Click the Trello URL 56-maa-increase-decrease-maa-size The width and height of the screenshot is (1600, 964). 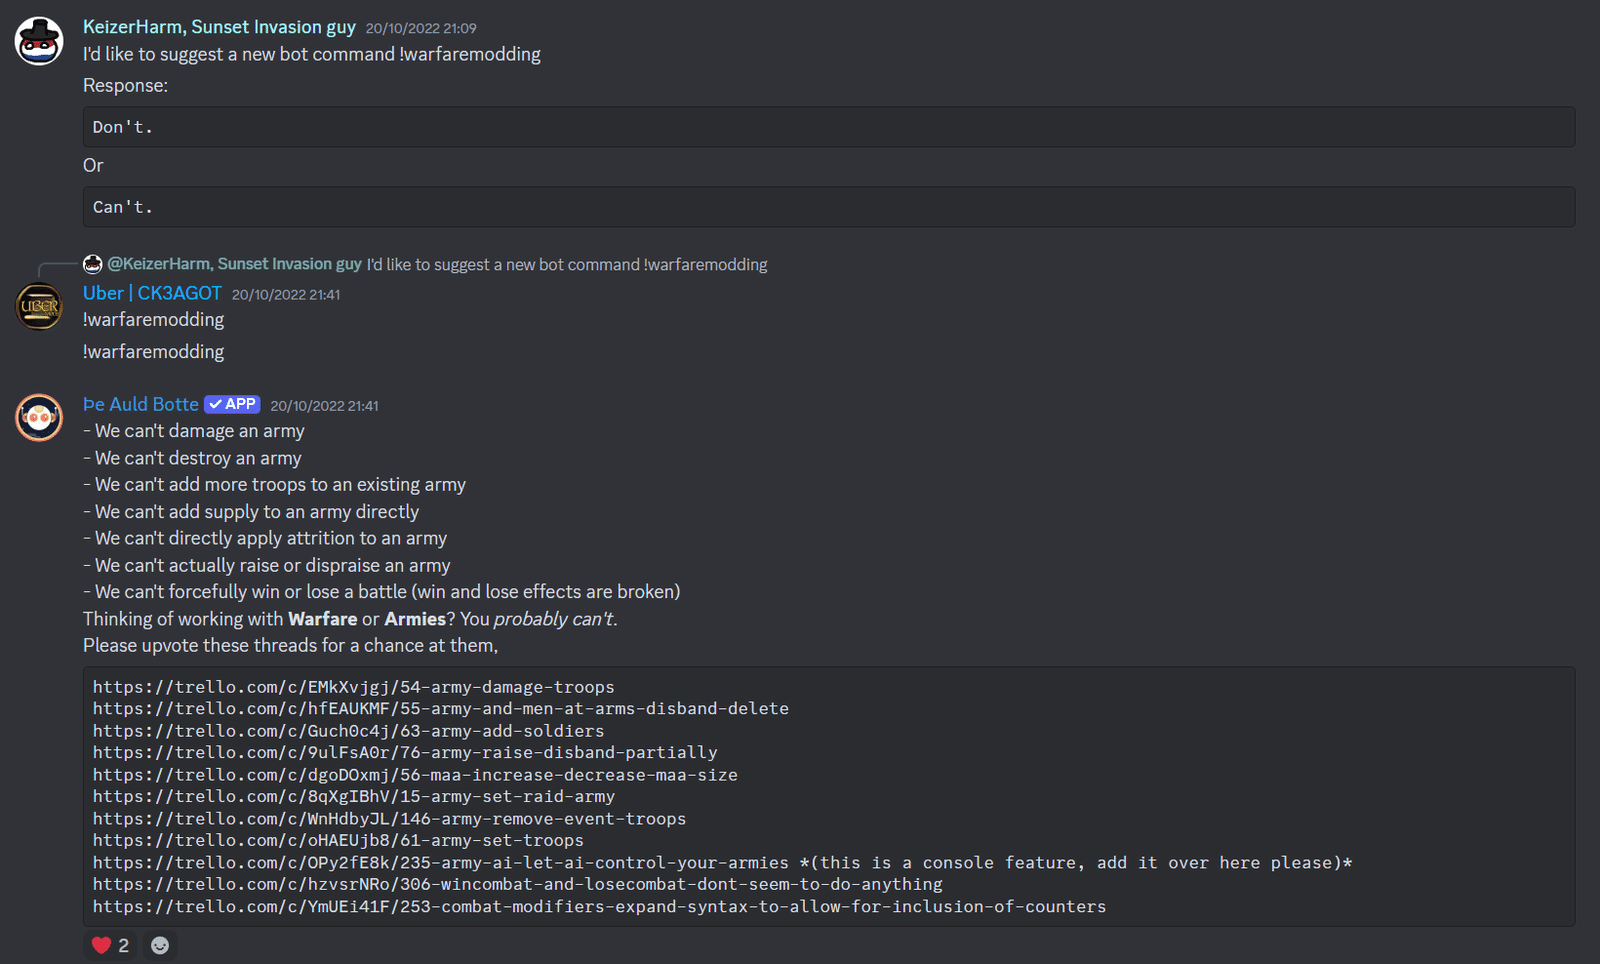(415, 775)
